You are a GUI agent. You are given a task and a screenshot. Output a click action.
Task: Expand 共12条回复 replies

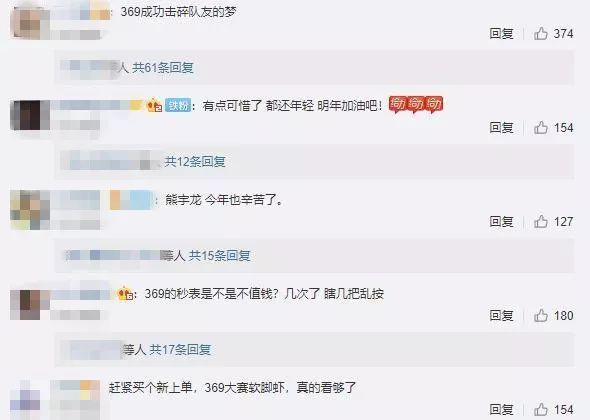coord(195,162)
